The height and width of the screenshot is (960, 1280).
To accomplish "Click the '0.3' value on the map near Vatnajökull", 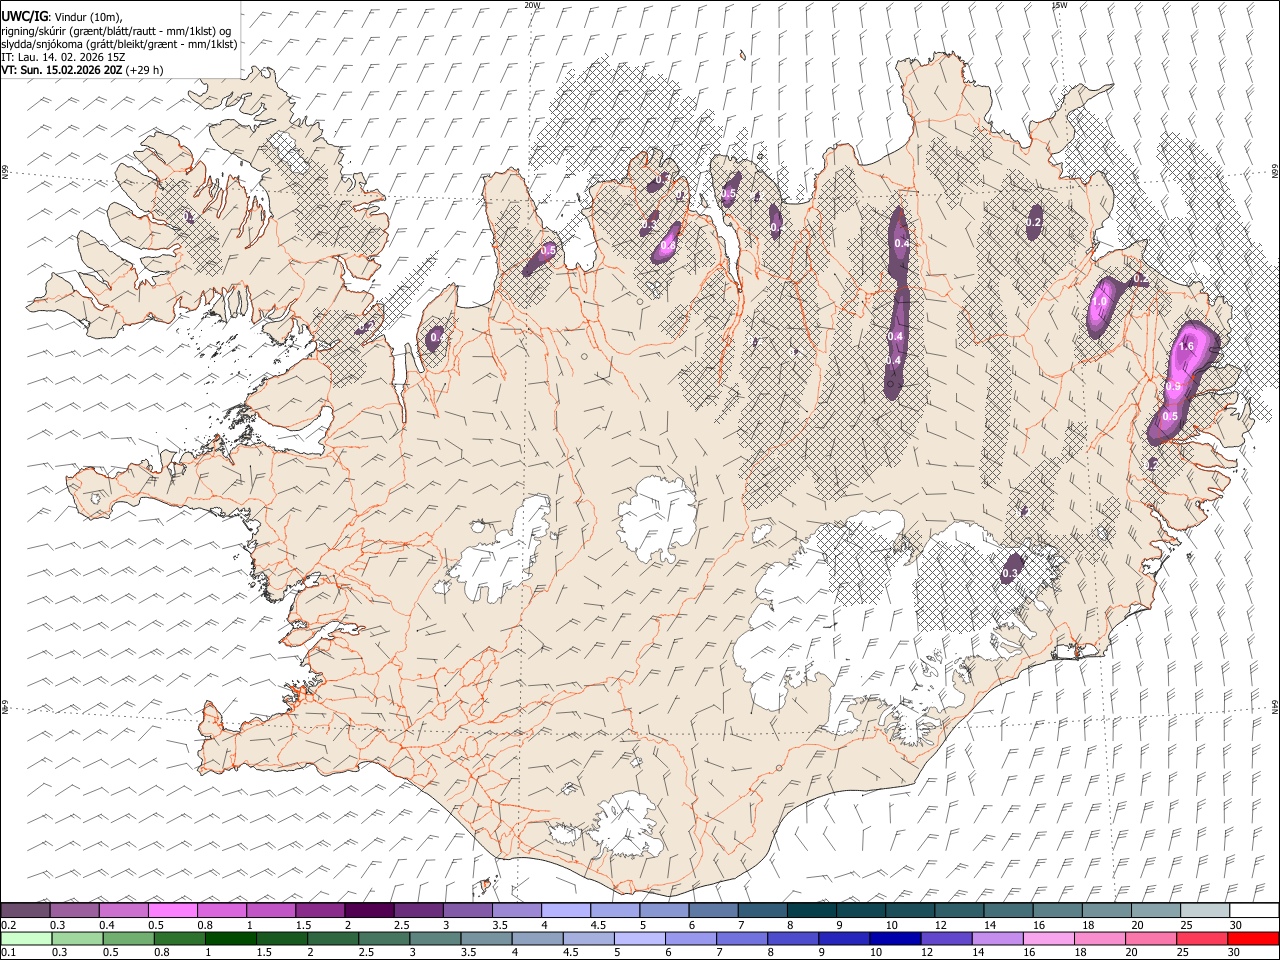I will point(1009,574).
